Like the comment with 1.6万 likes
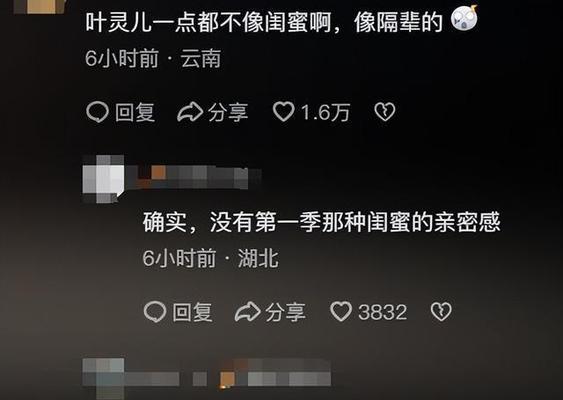Image resolution: width=563 pixels, height=400 pixels. [x=284, y=112]
